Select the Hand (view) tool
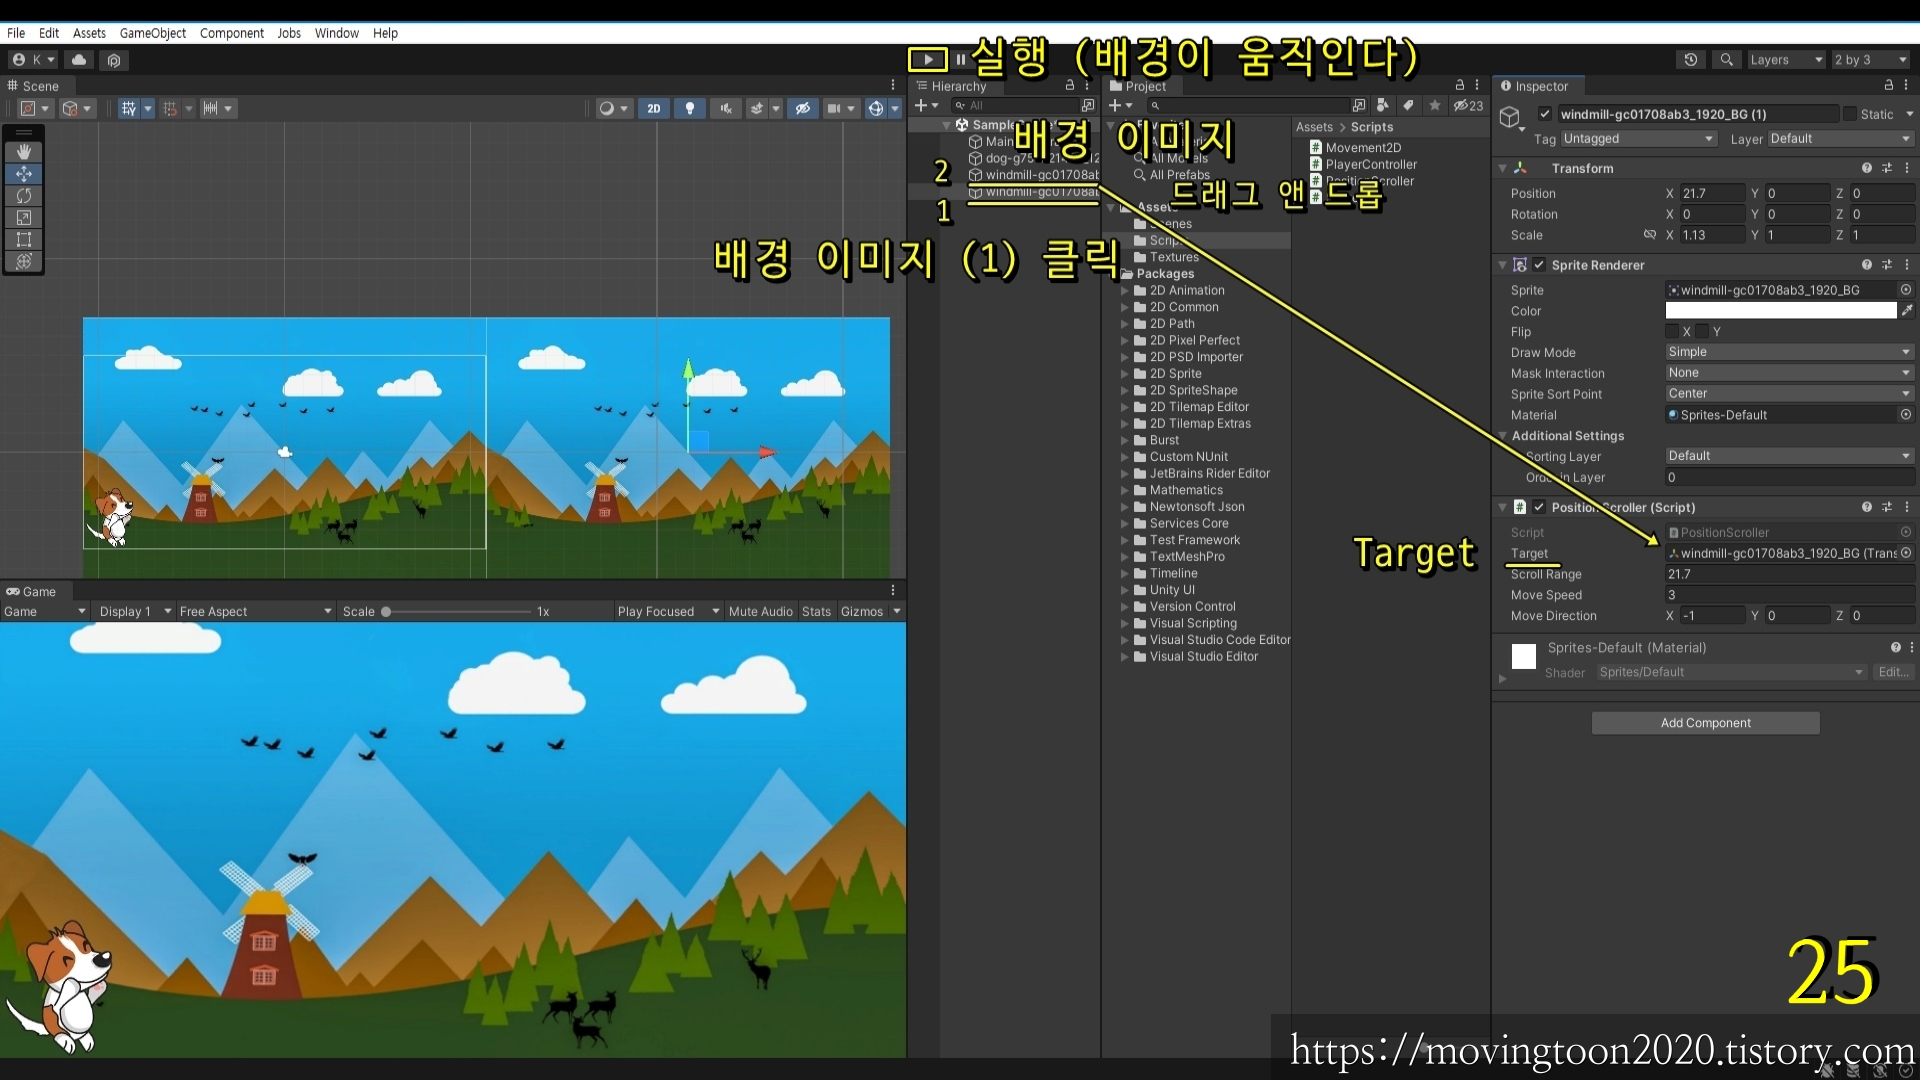The image size is (1920, 1080). [24, 152]
